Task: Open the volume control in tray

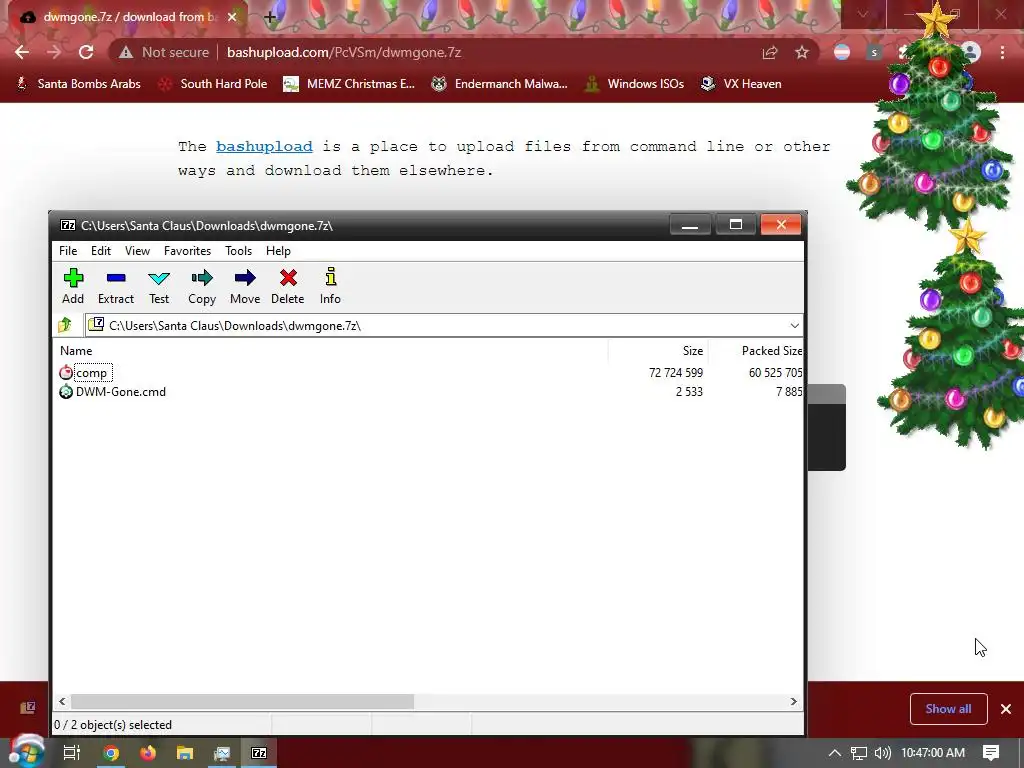Action: (883, 753)
